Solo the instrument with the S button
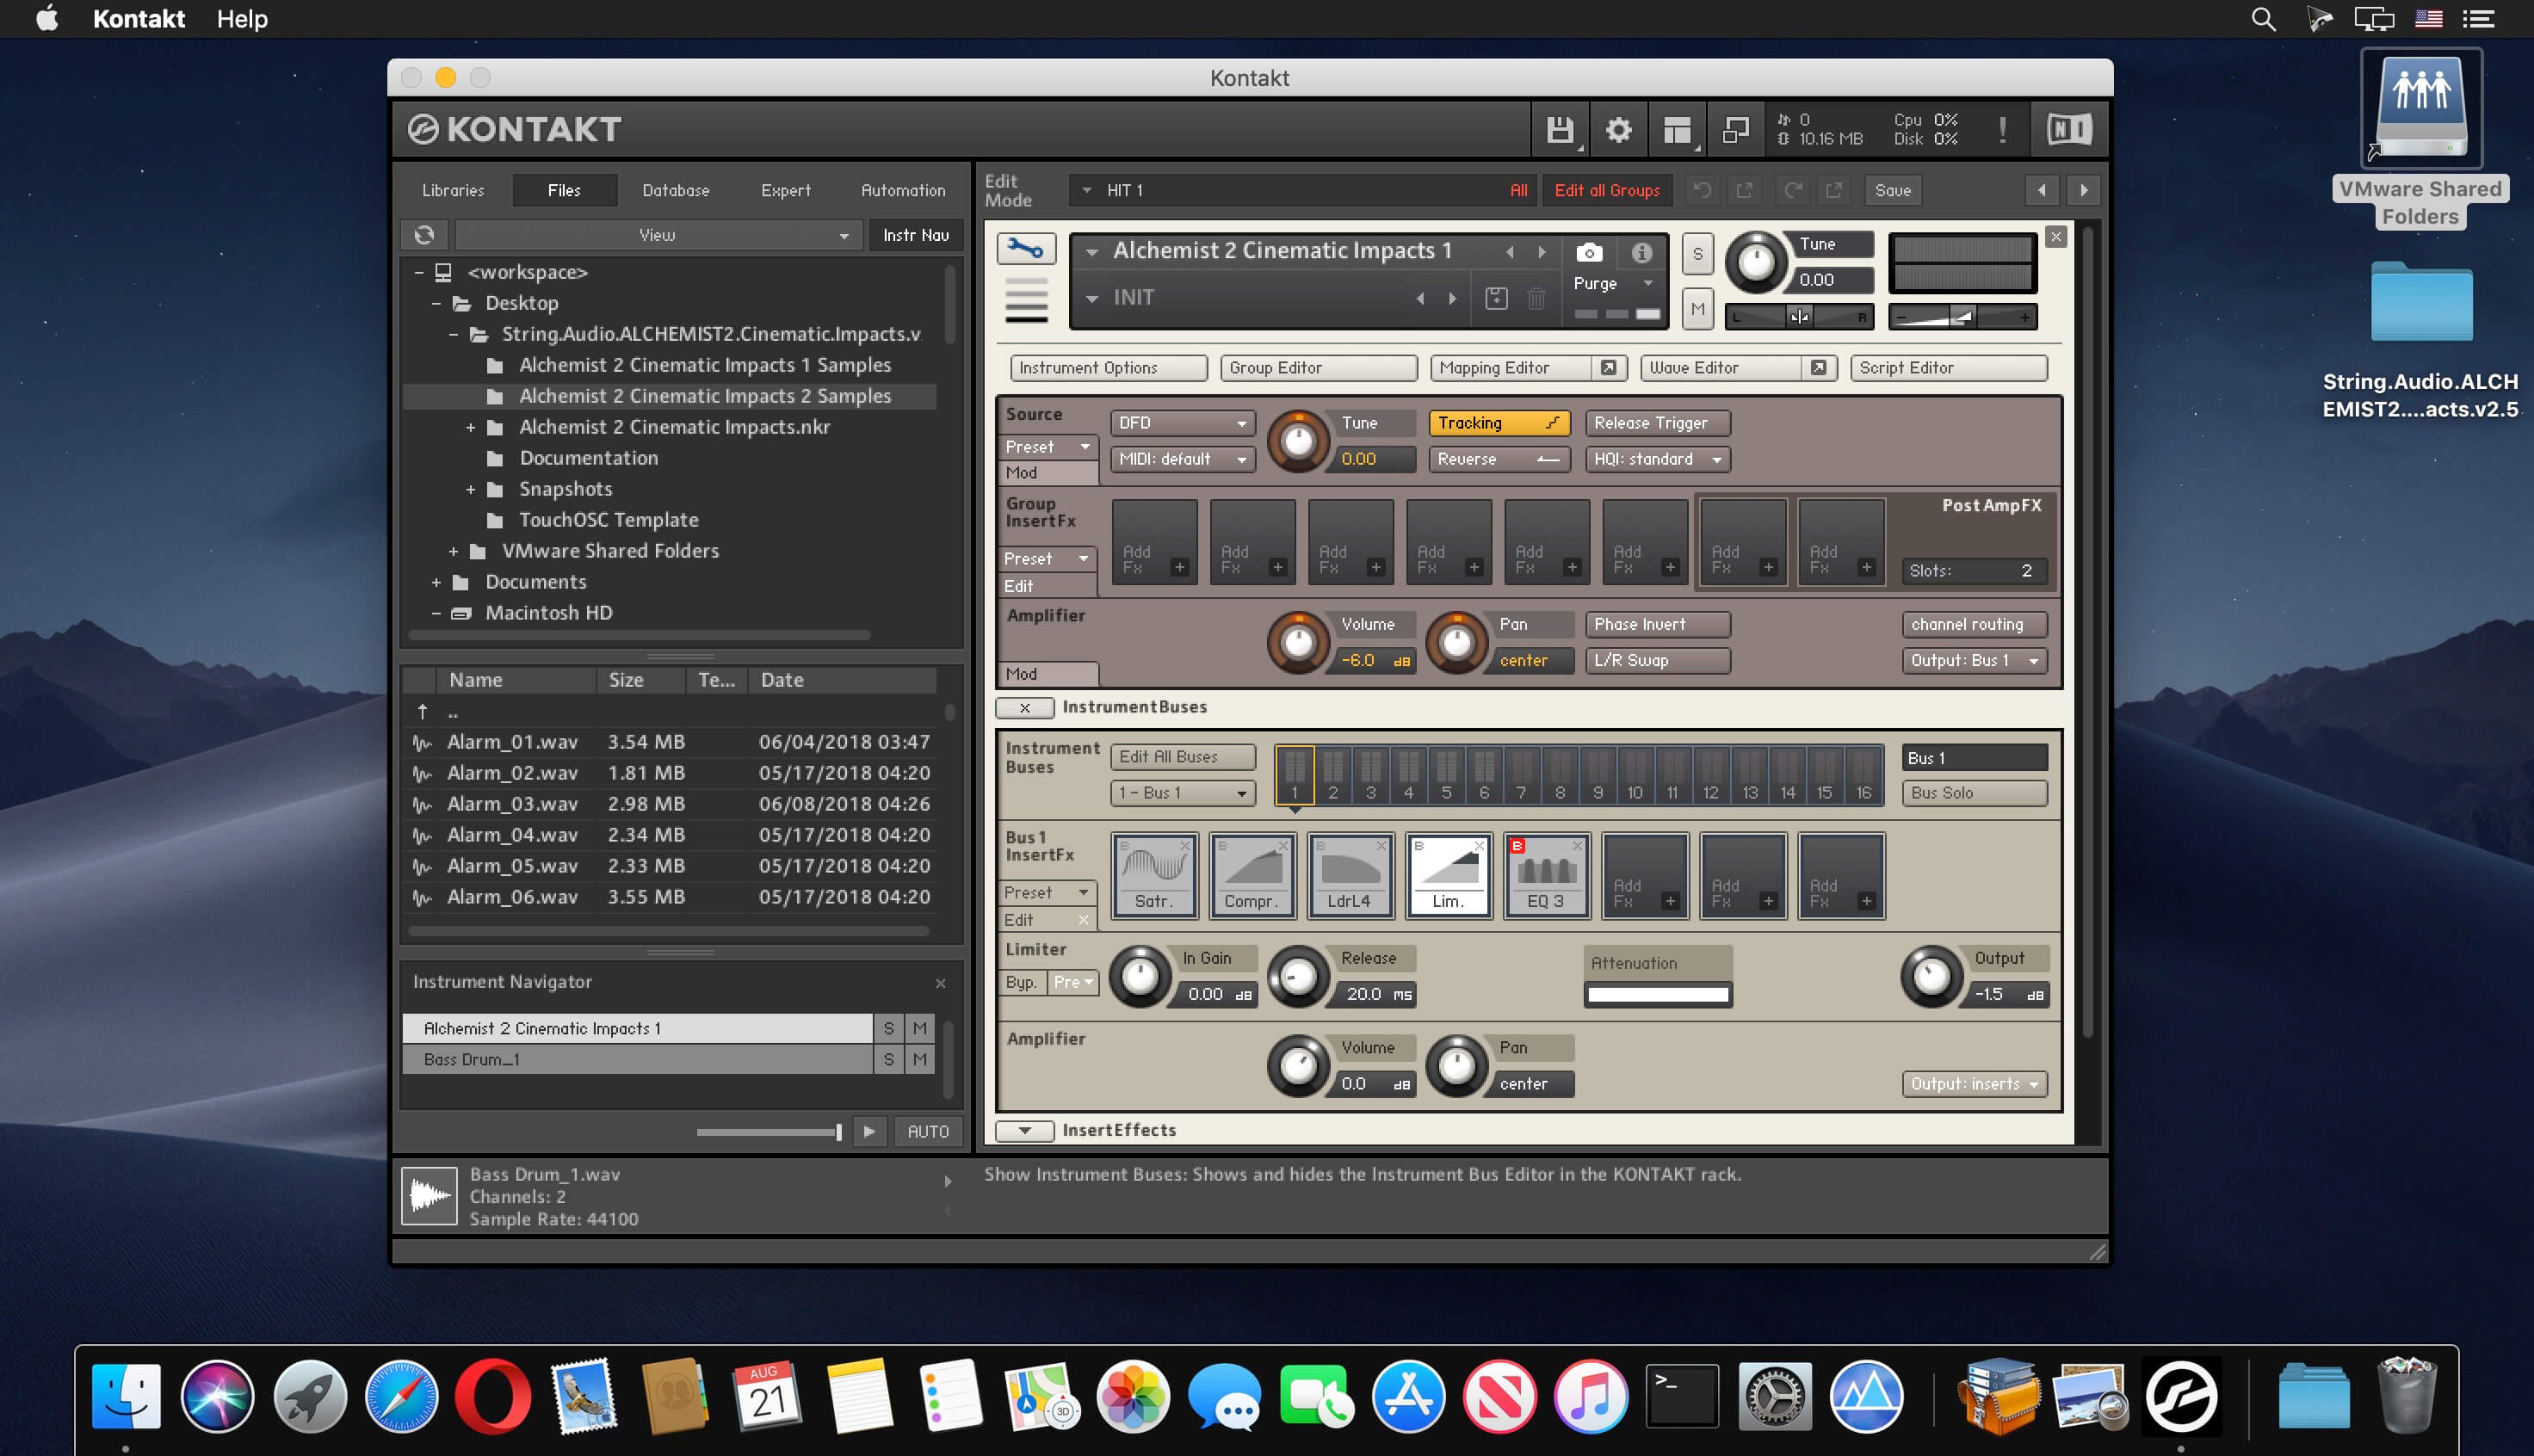 1697,254
